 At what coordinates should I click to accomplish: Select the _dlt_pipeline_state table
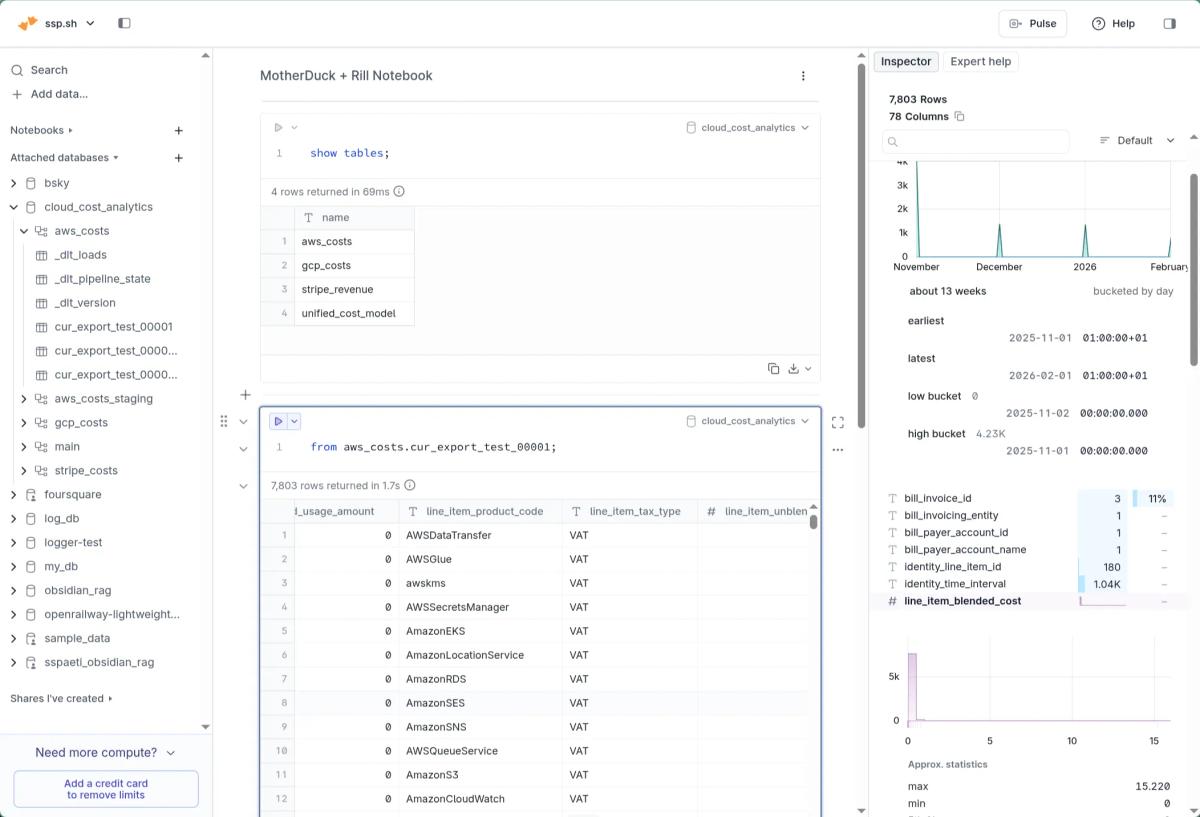tap(102, 279)
